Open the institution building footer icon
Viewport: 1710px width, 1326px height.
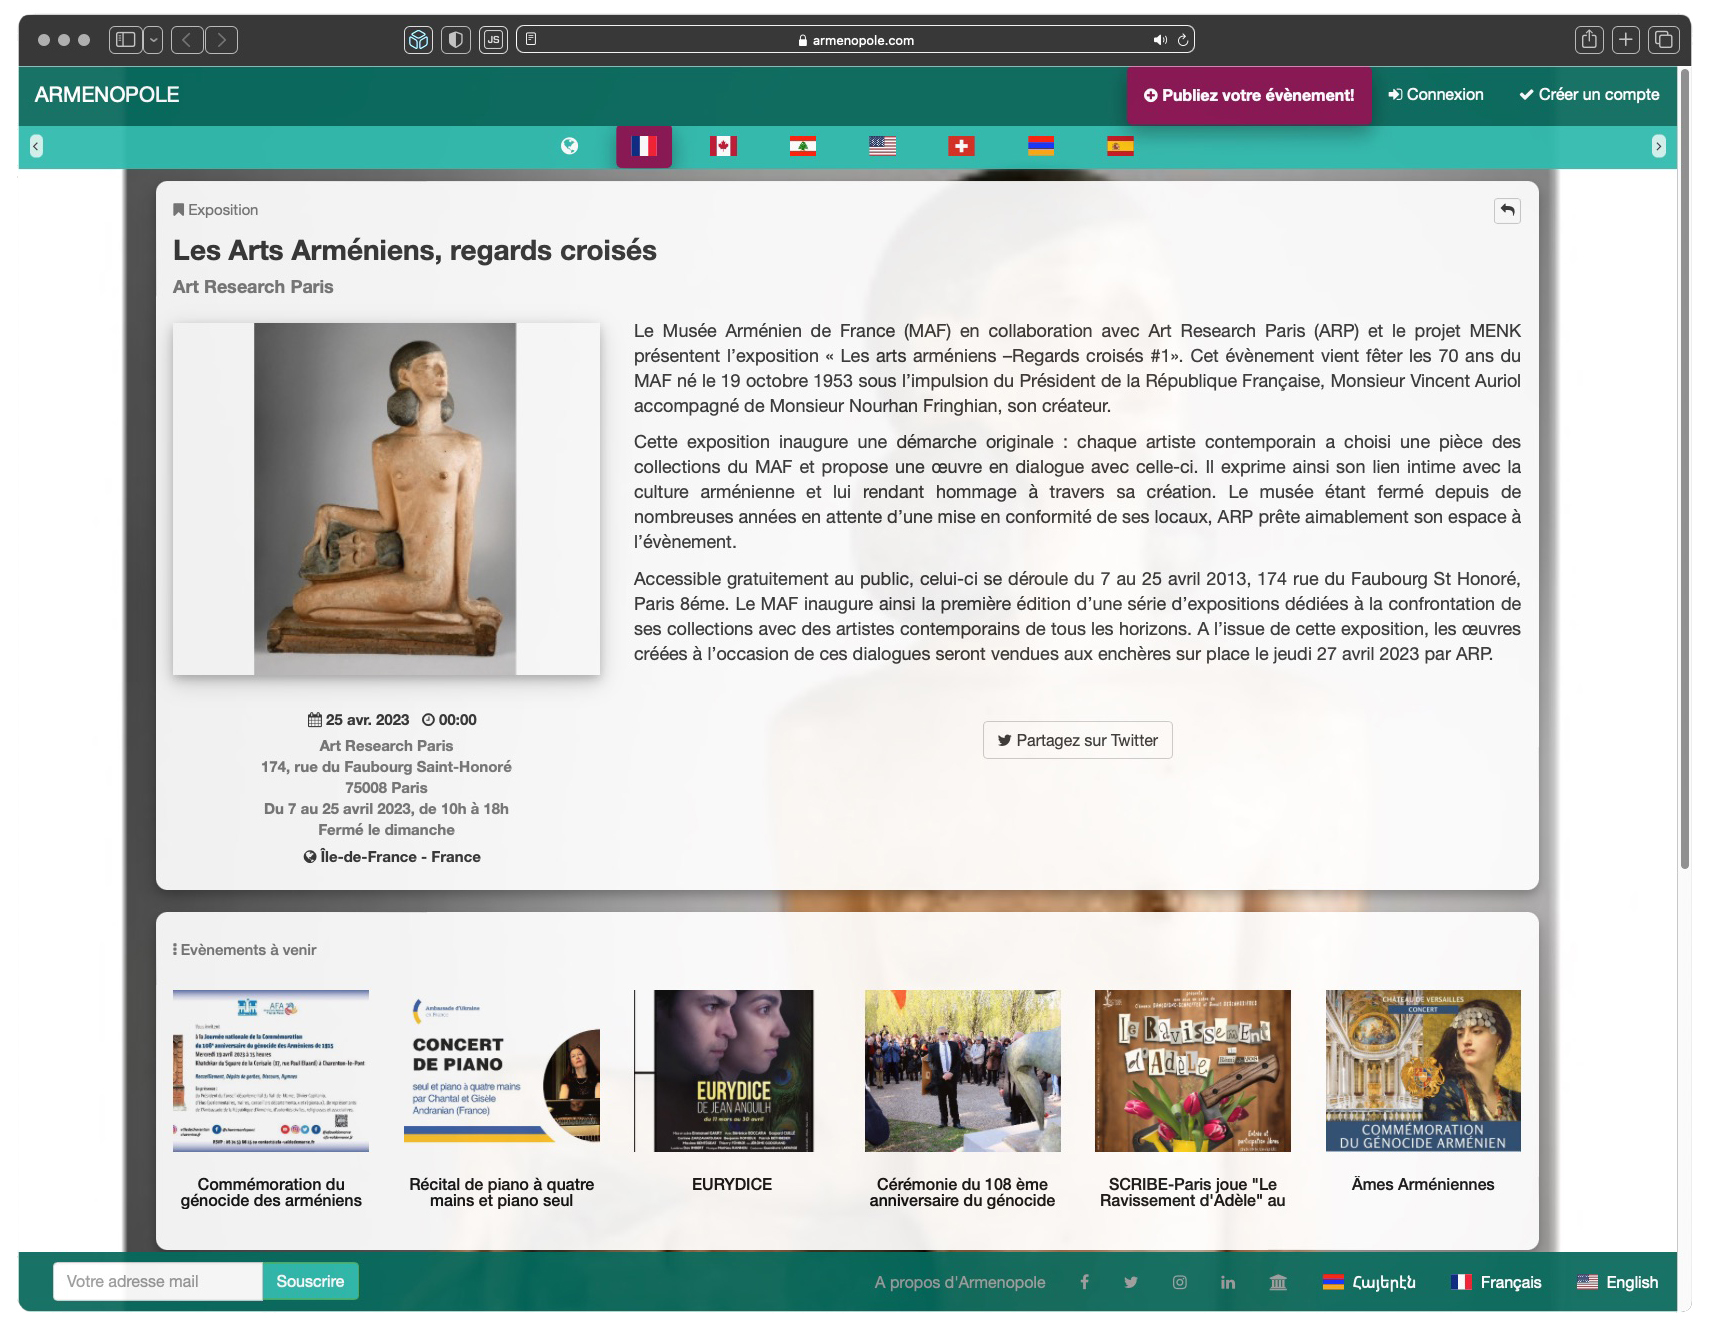point(1278,1282)
